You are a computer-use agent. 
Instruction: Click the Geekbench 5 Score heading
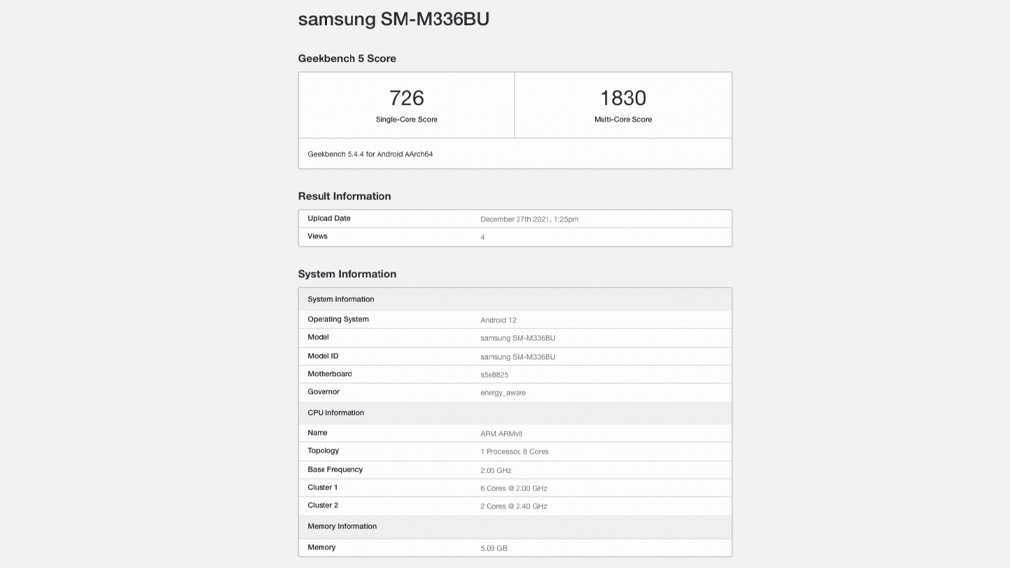tap(347, 59)
